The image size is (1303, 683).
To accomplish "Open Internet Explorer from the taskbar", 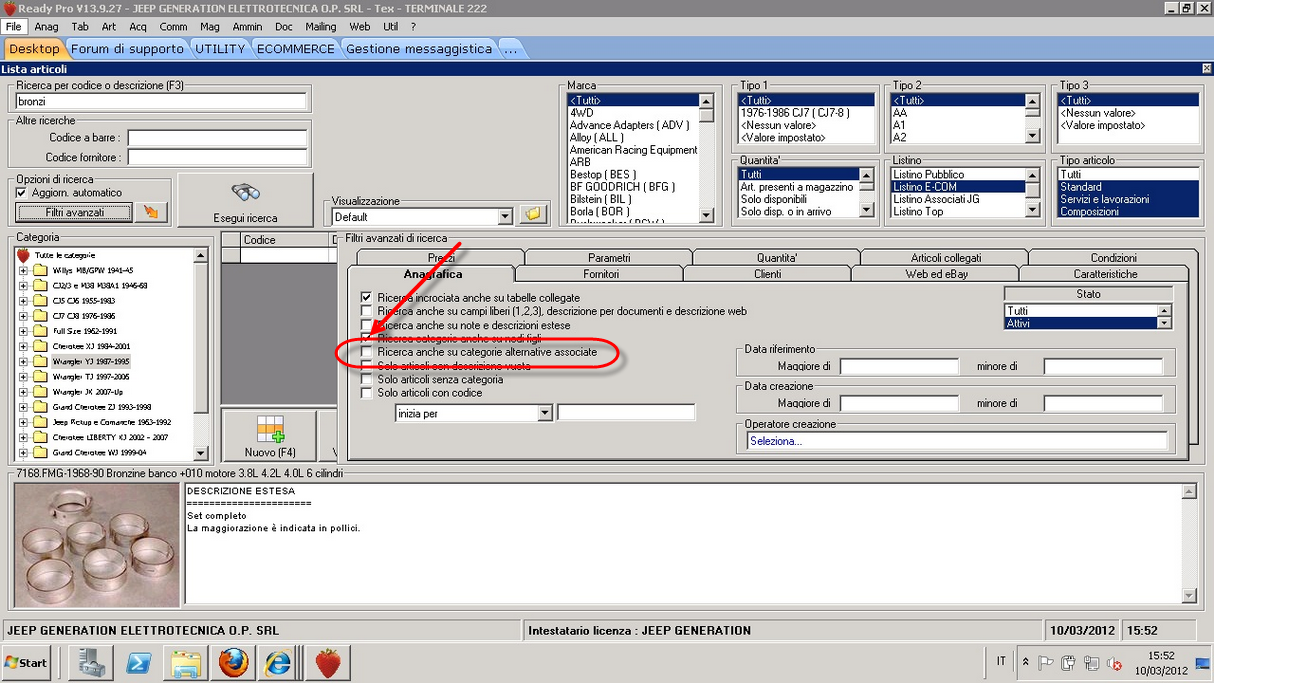I will pyautogui.click(x=278, y=662).
